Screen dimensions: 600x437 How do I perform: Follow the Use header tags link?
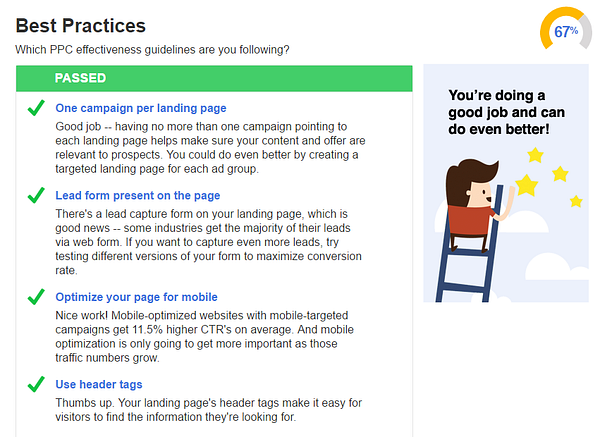99,385
